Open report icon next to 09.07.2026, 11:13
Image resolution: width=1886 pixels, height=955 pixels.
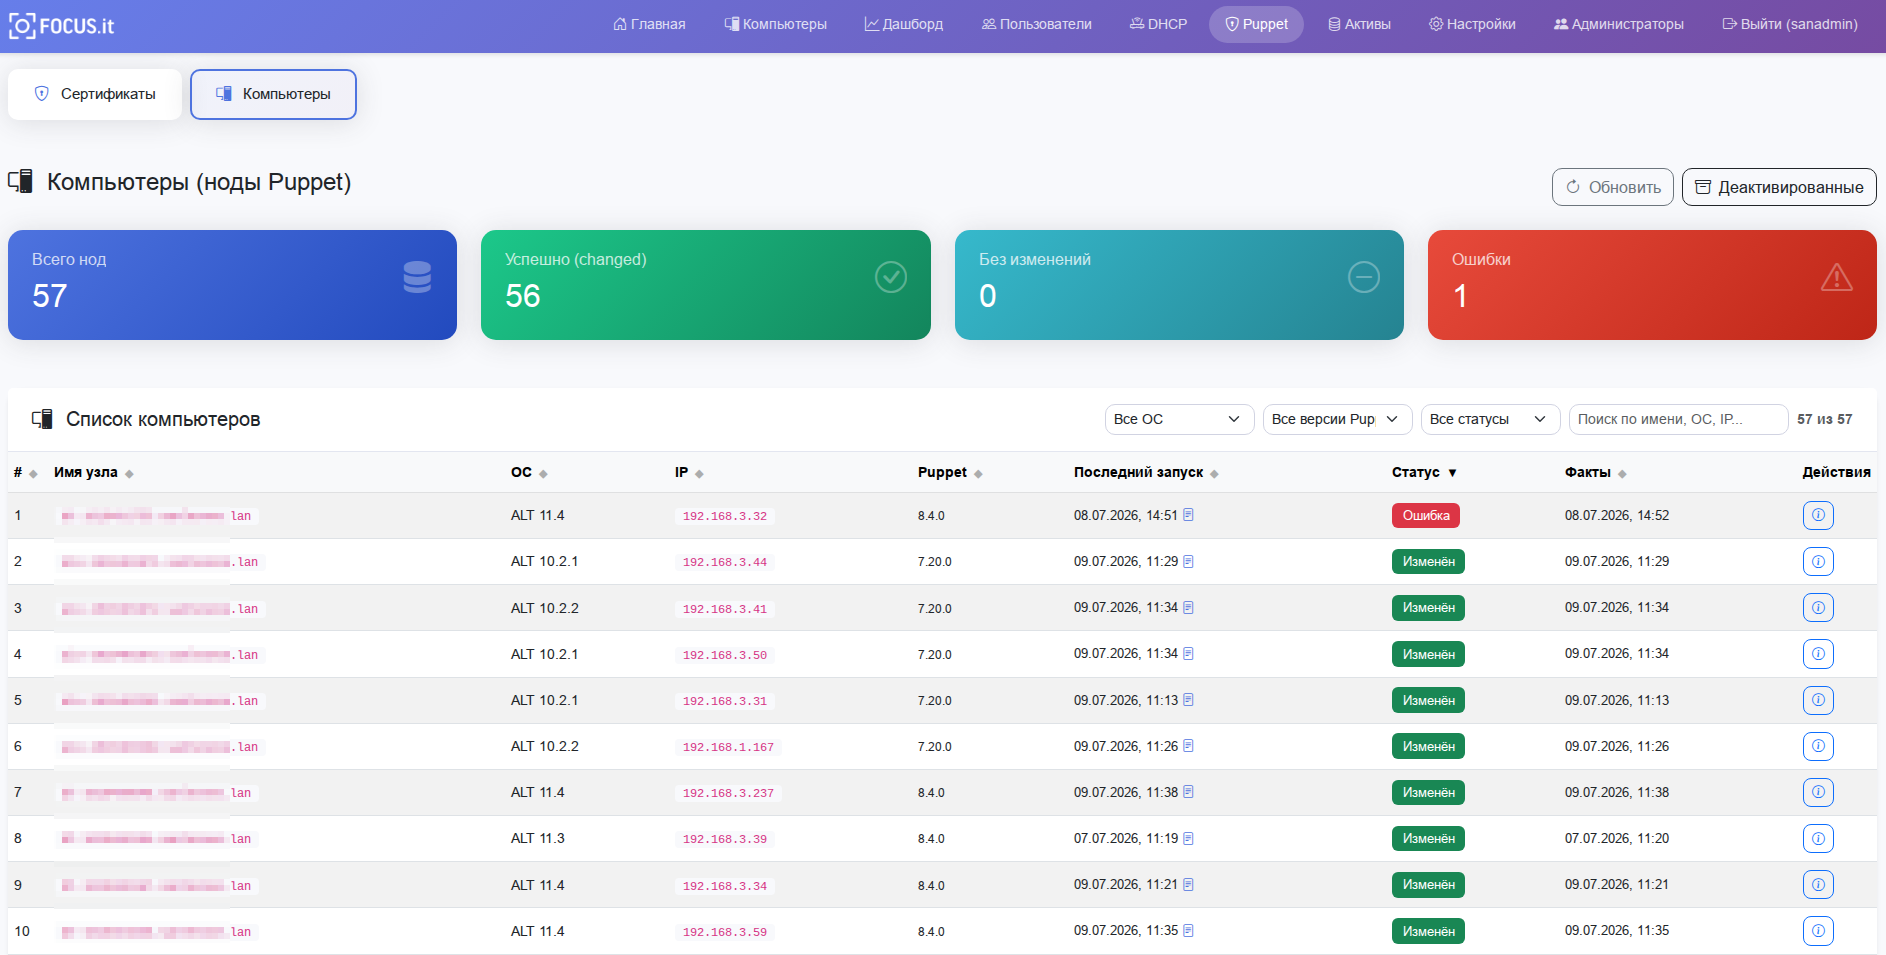1188,700
